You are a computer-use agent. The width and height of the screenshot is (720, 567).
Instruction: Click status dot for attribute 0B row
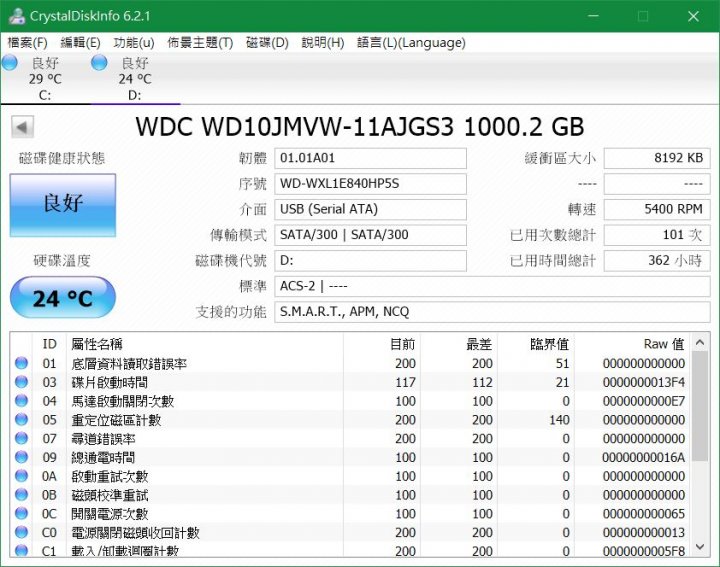point(21,495)
